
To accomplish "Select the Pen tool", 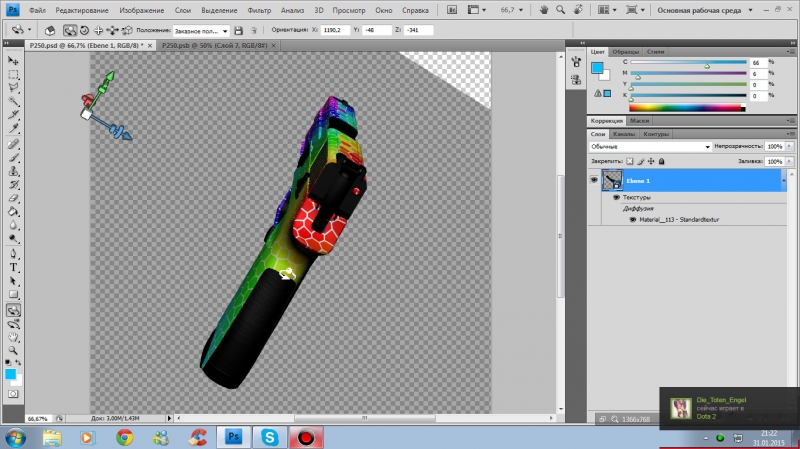I will point(13,254).
